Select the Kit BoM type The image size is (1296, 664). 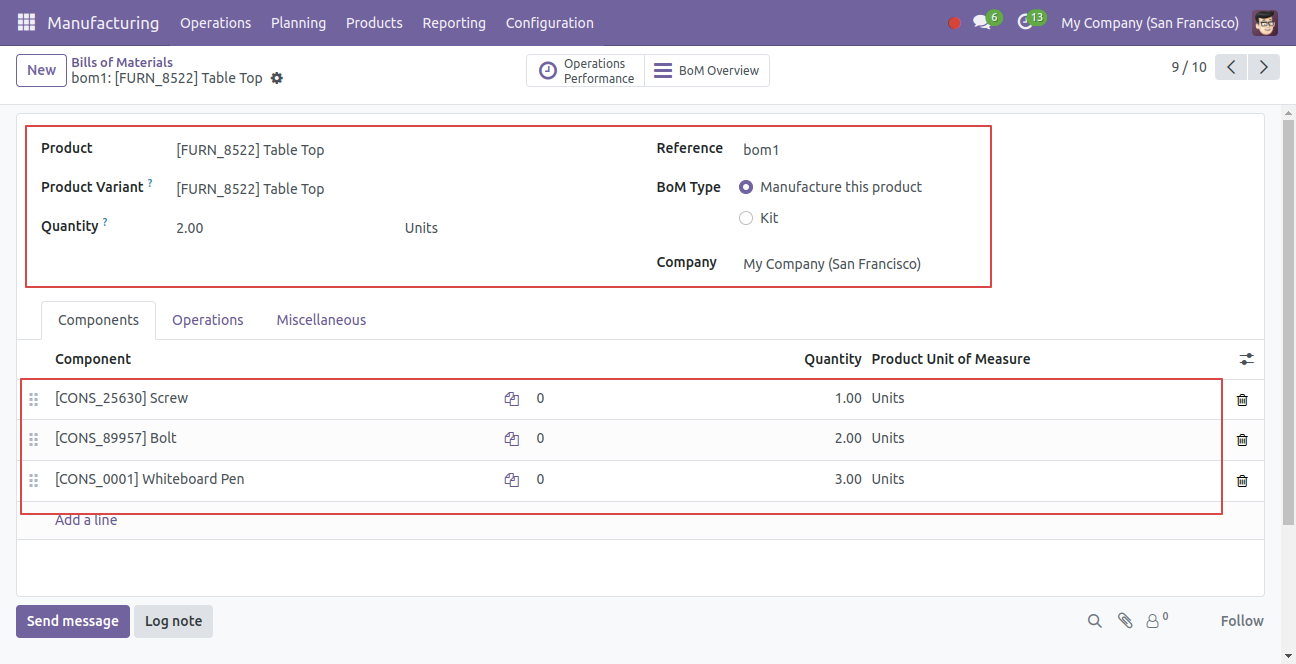coord(746,218)
